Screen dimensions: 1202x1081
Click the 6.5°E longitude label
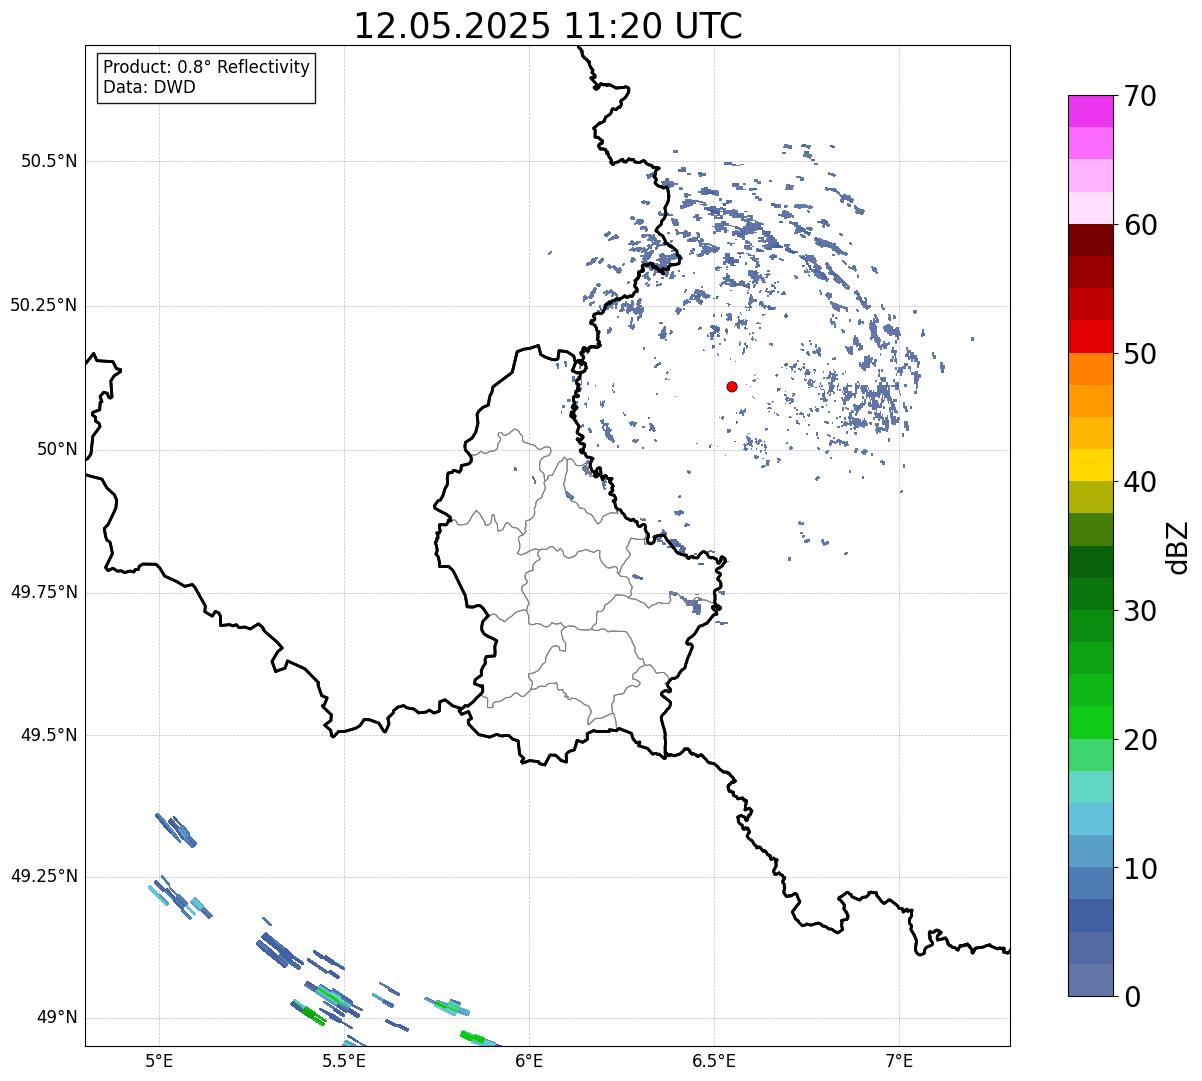715,1061
